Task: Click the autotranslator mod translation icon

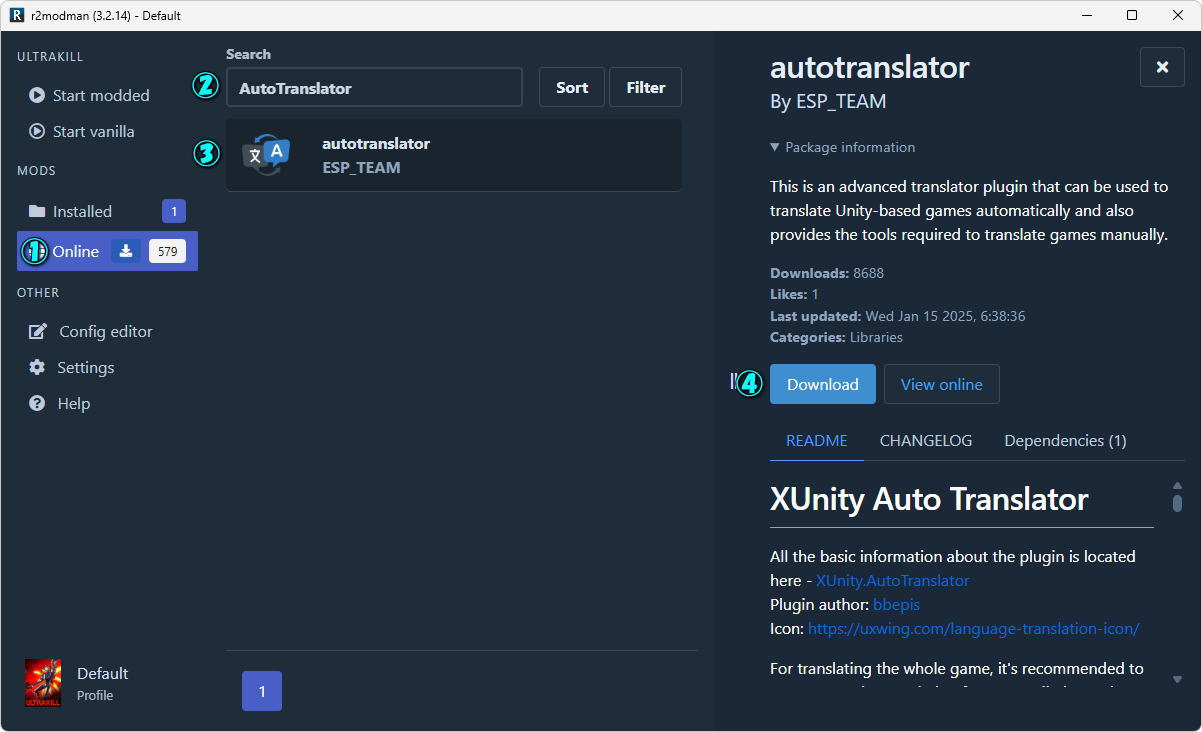Action: [x=266, y=156]
